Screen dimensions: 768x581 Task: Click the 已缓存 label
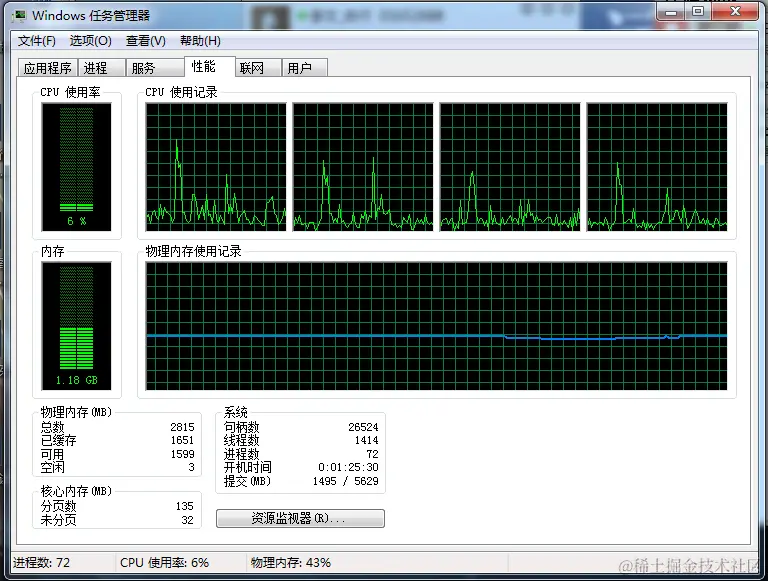click(x=58, y=440)
